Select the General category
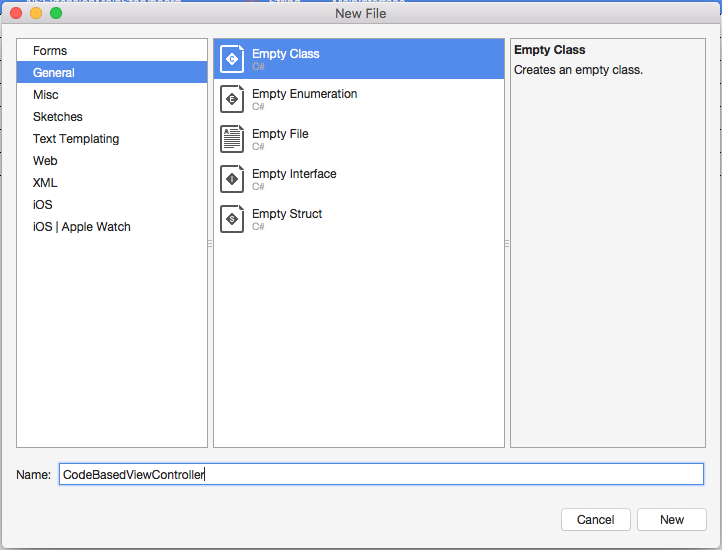Viewport: 722px width, 550px height. tap(112, 72)
